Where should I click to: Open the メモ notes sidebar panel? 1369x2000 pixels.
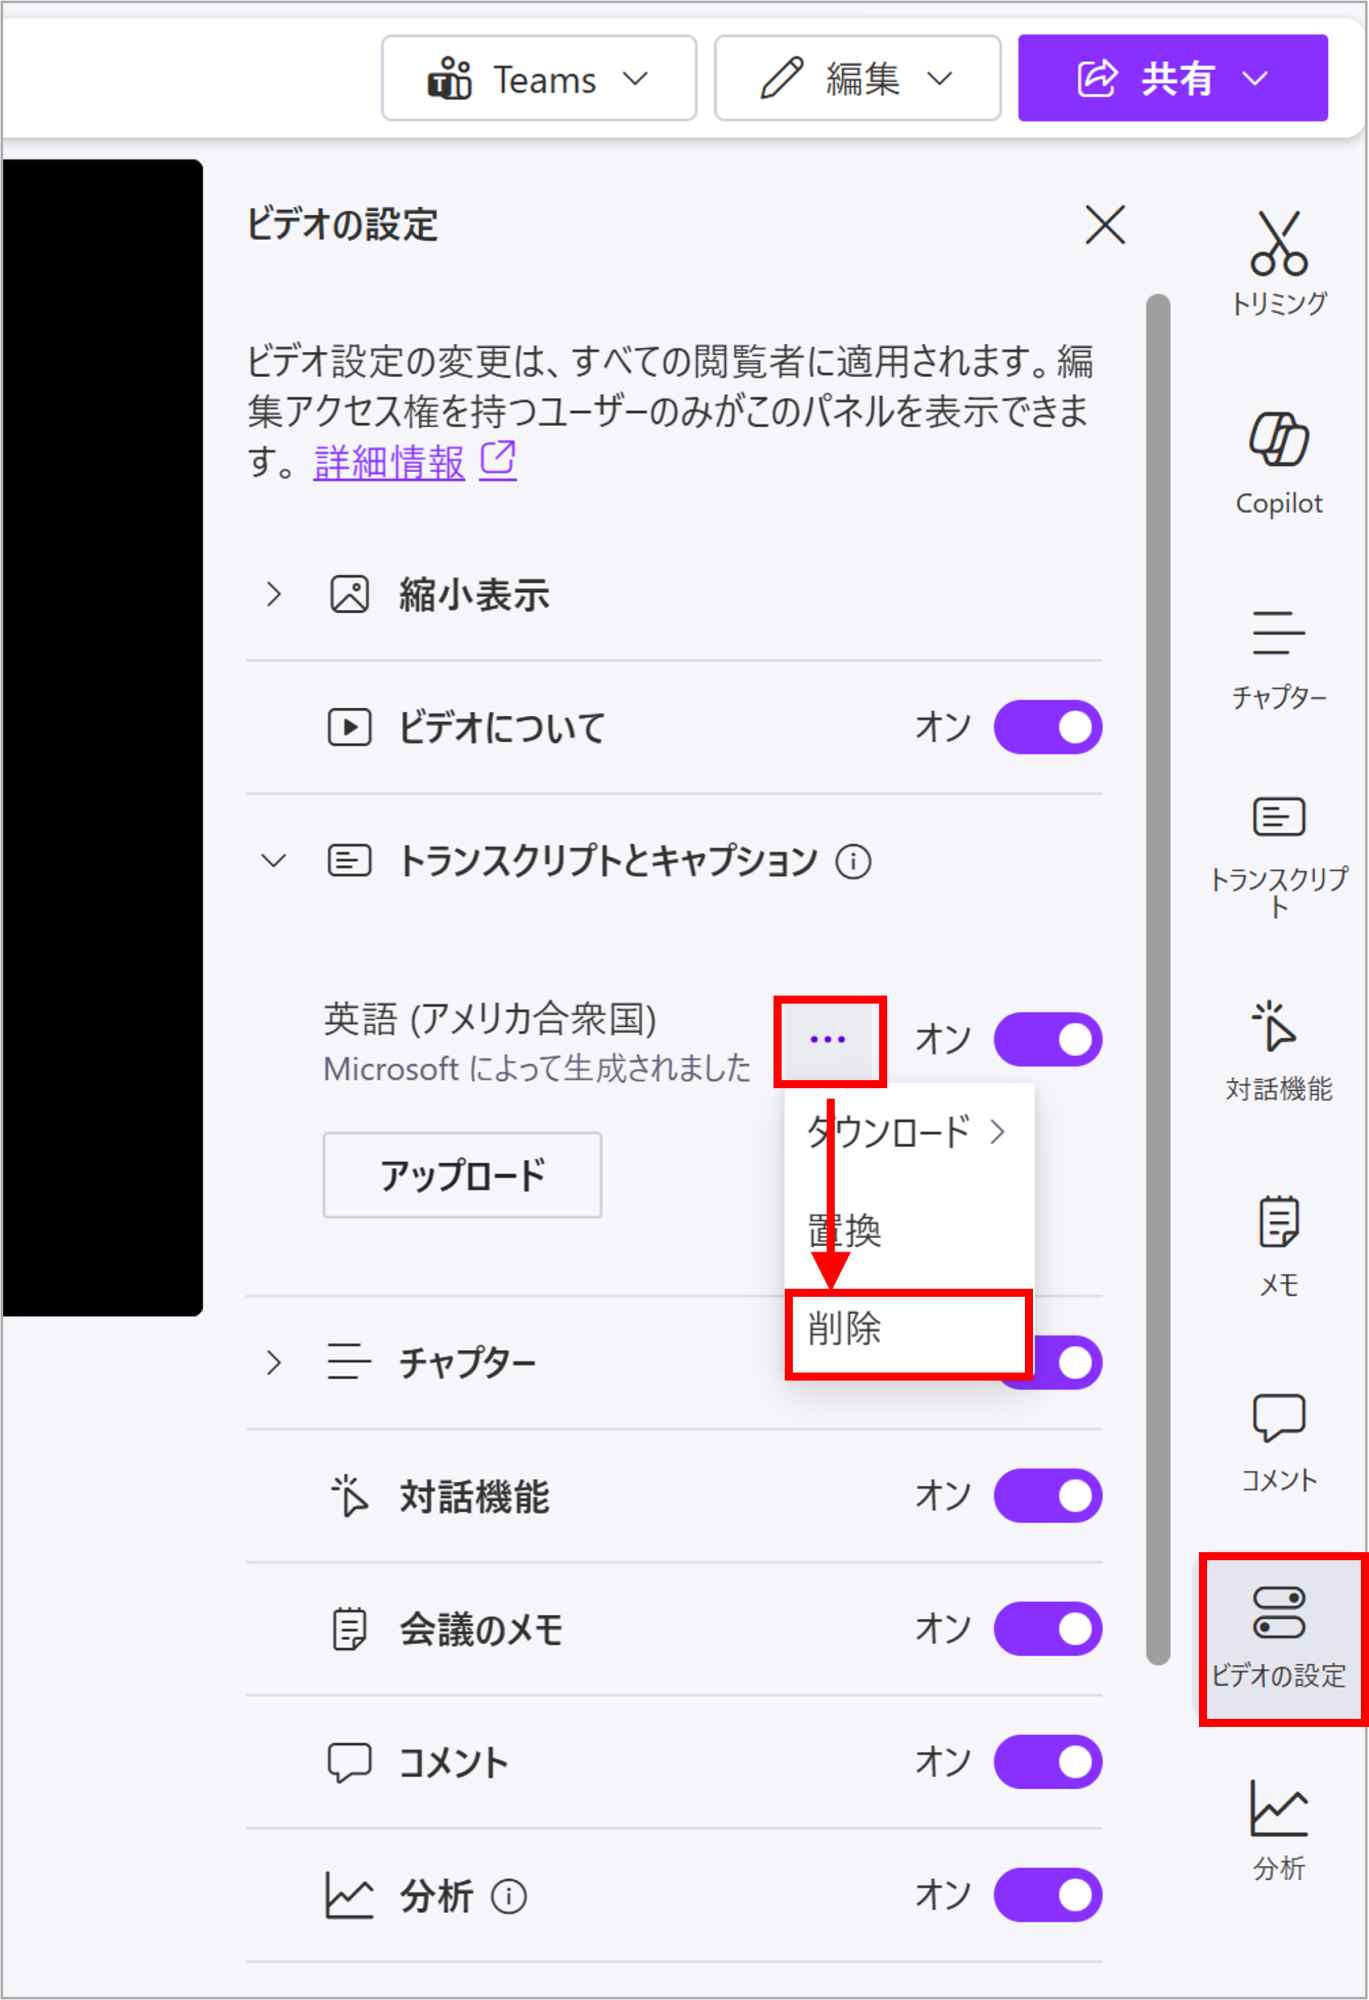1278,1246
